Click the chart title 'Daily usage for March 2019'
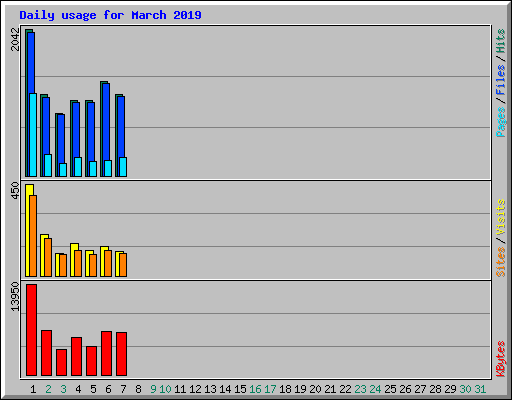 (x=110, y=15)
